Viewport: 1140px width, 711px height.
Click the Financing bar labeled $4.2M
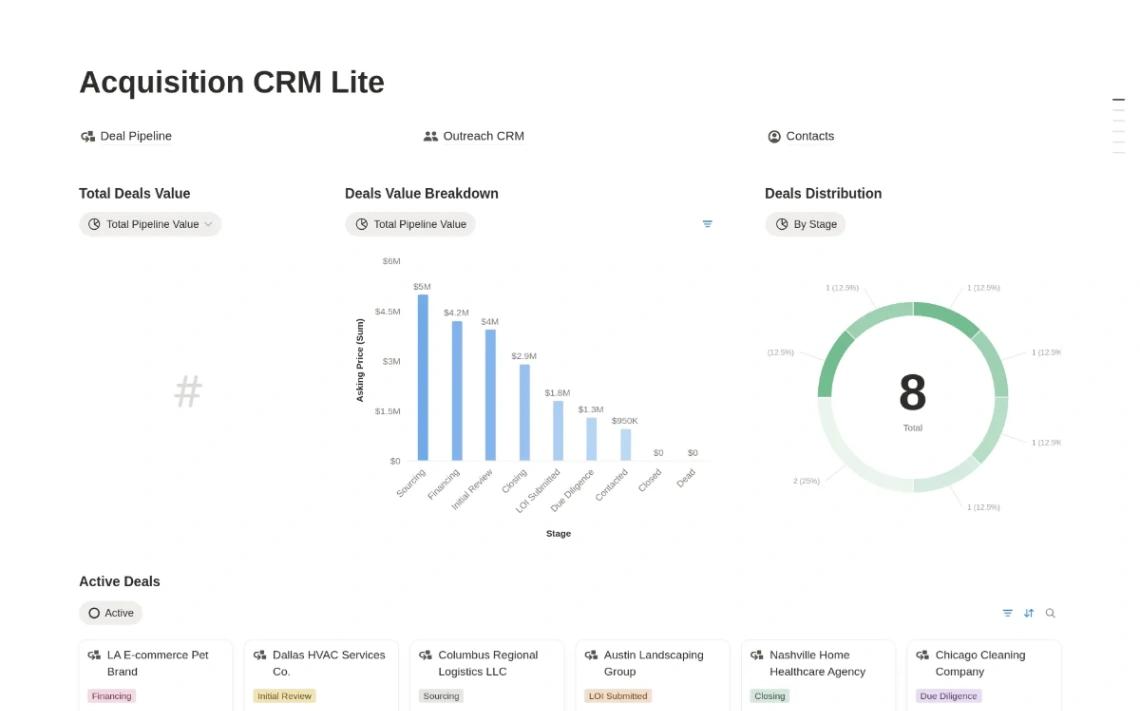tap(457, 391)
